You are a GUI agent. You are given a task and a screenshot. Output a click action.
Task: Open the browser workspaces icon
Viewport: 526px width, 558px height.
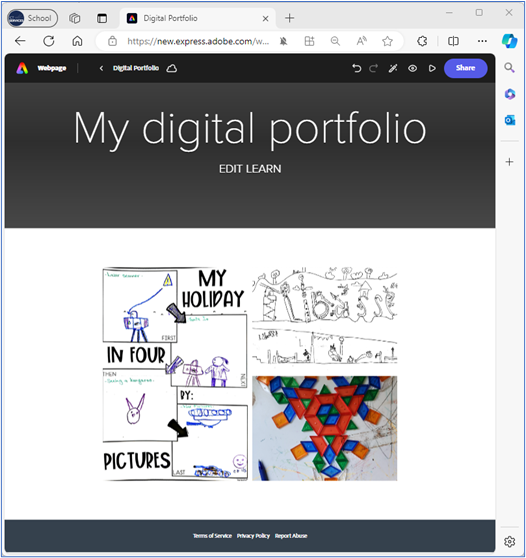click(x=75, y=18)
